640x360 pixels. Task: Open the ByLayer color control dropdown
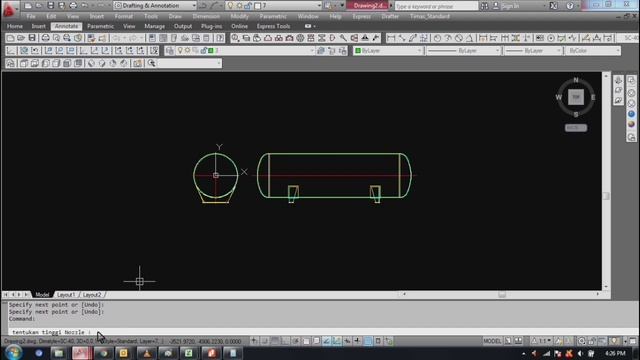point(388,51)
